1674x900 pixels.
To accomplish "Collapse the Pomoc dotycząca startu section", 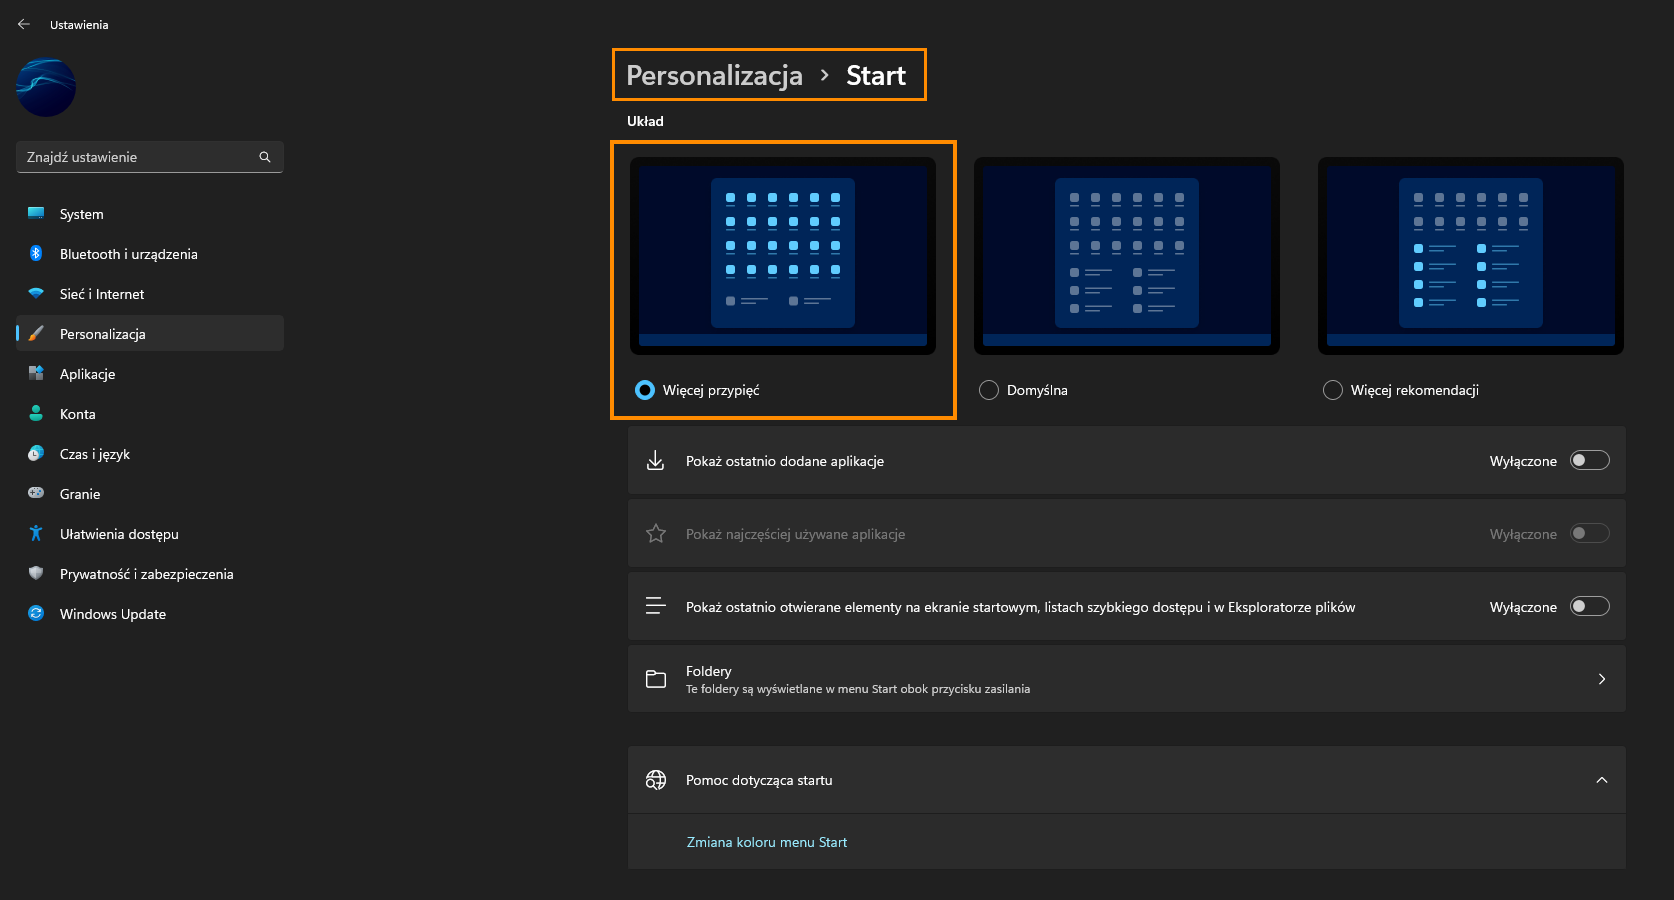I will click(1601, 780).
